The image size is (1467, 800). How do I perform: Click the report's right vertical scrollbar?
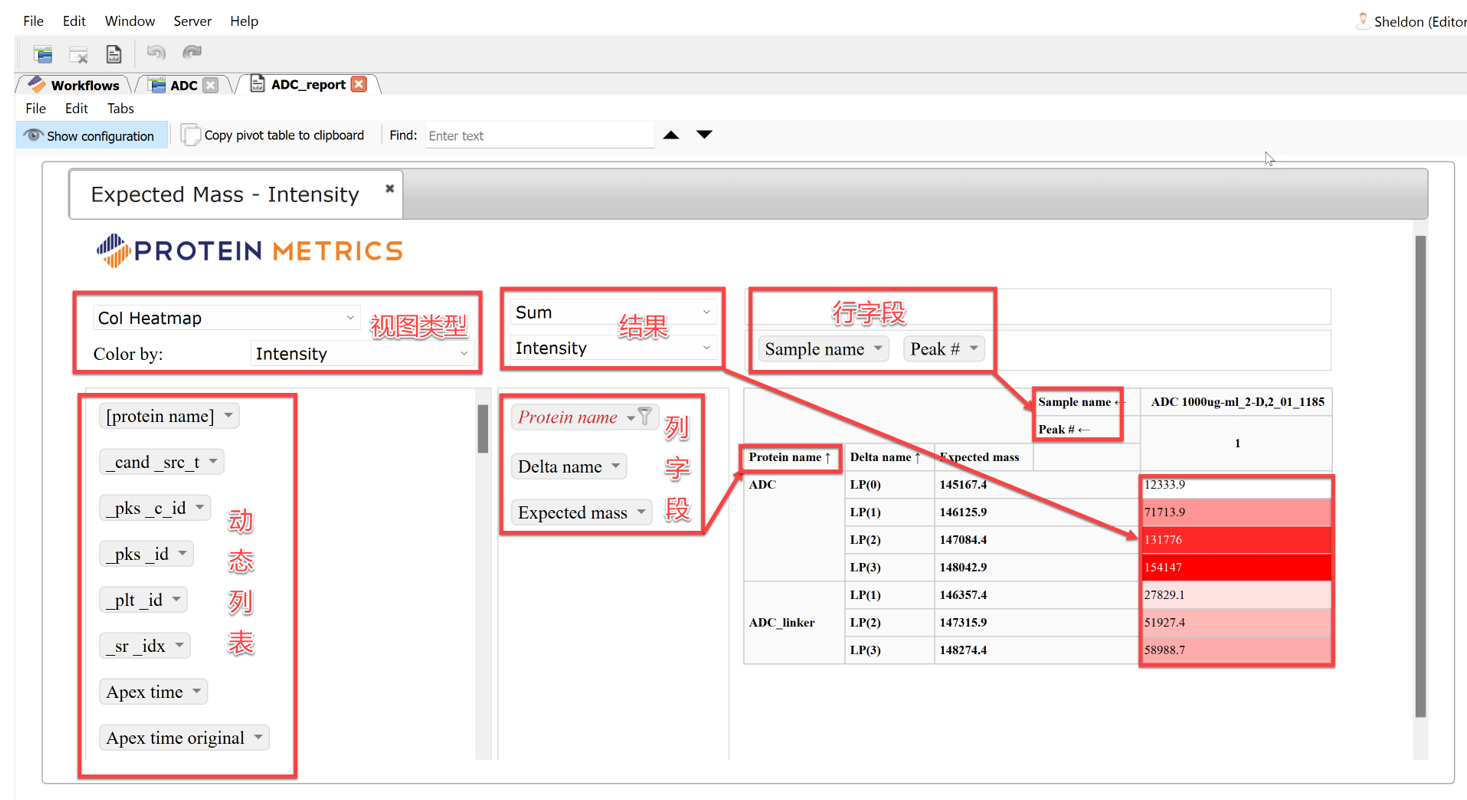pyautogui.click(x=1421, y=476)
